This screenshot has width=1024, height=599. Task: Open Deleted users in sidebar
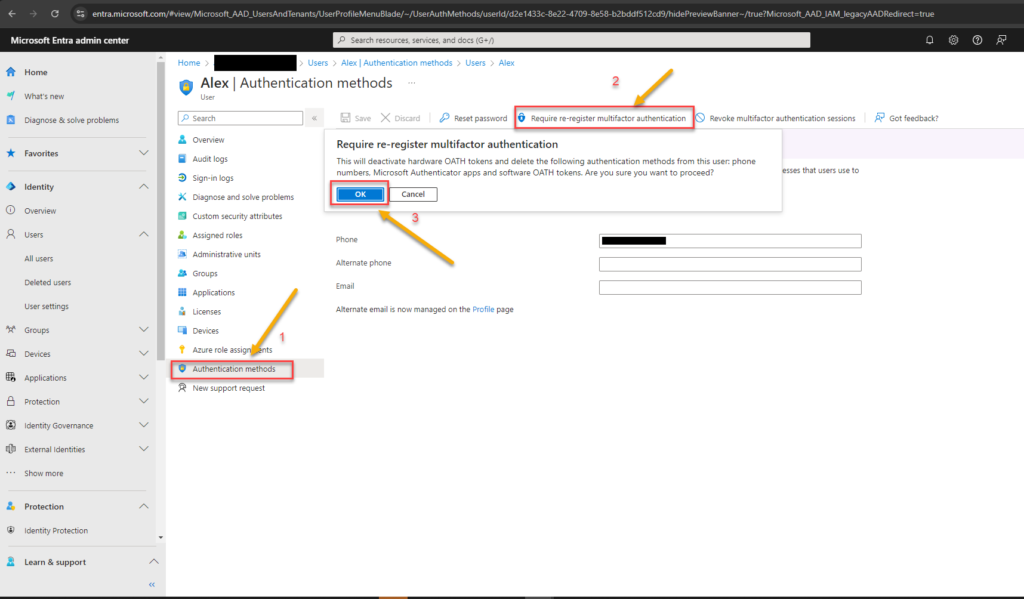click(48, 282)
